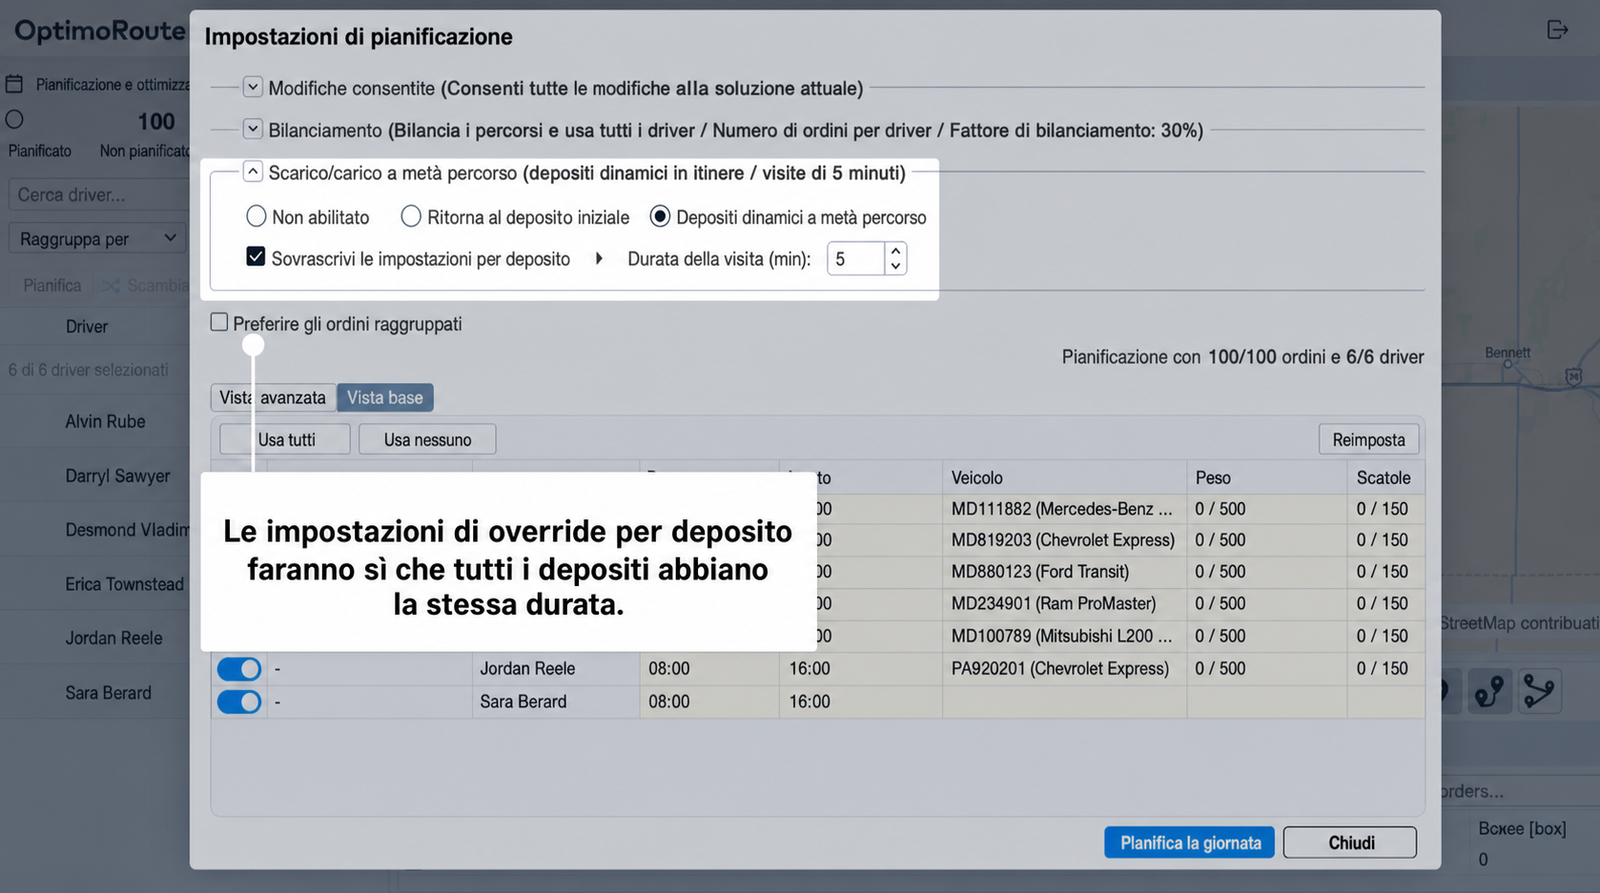Viewport: 1600px width, 893px height.
Task: Select Depositi dinamici a metà percorso option
Action: 660,216
